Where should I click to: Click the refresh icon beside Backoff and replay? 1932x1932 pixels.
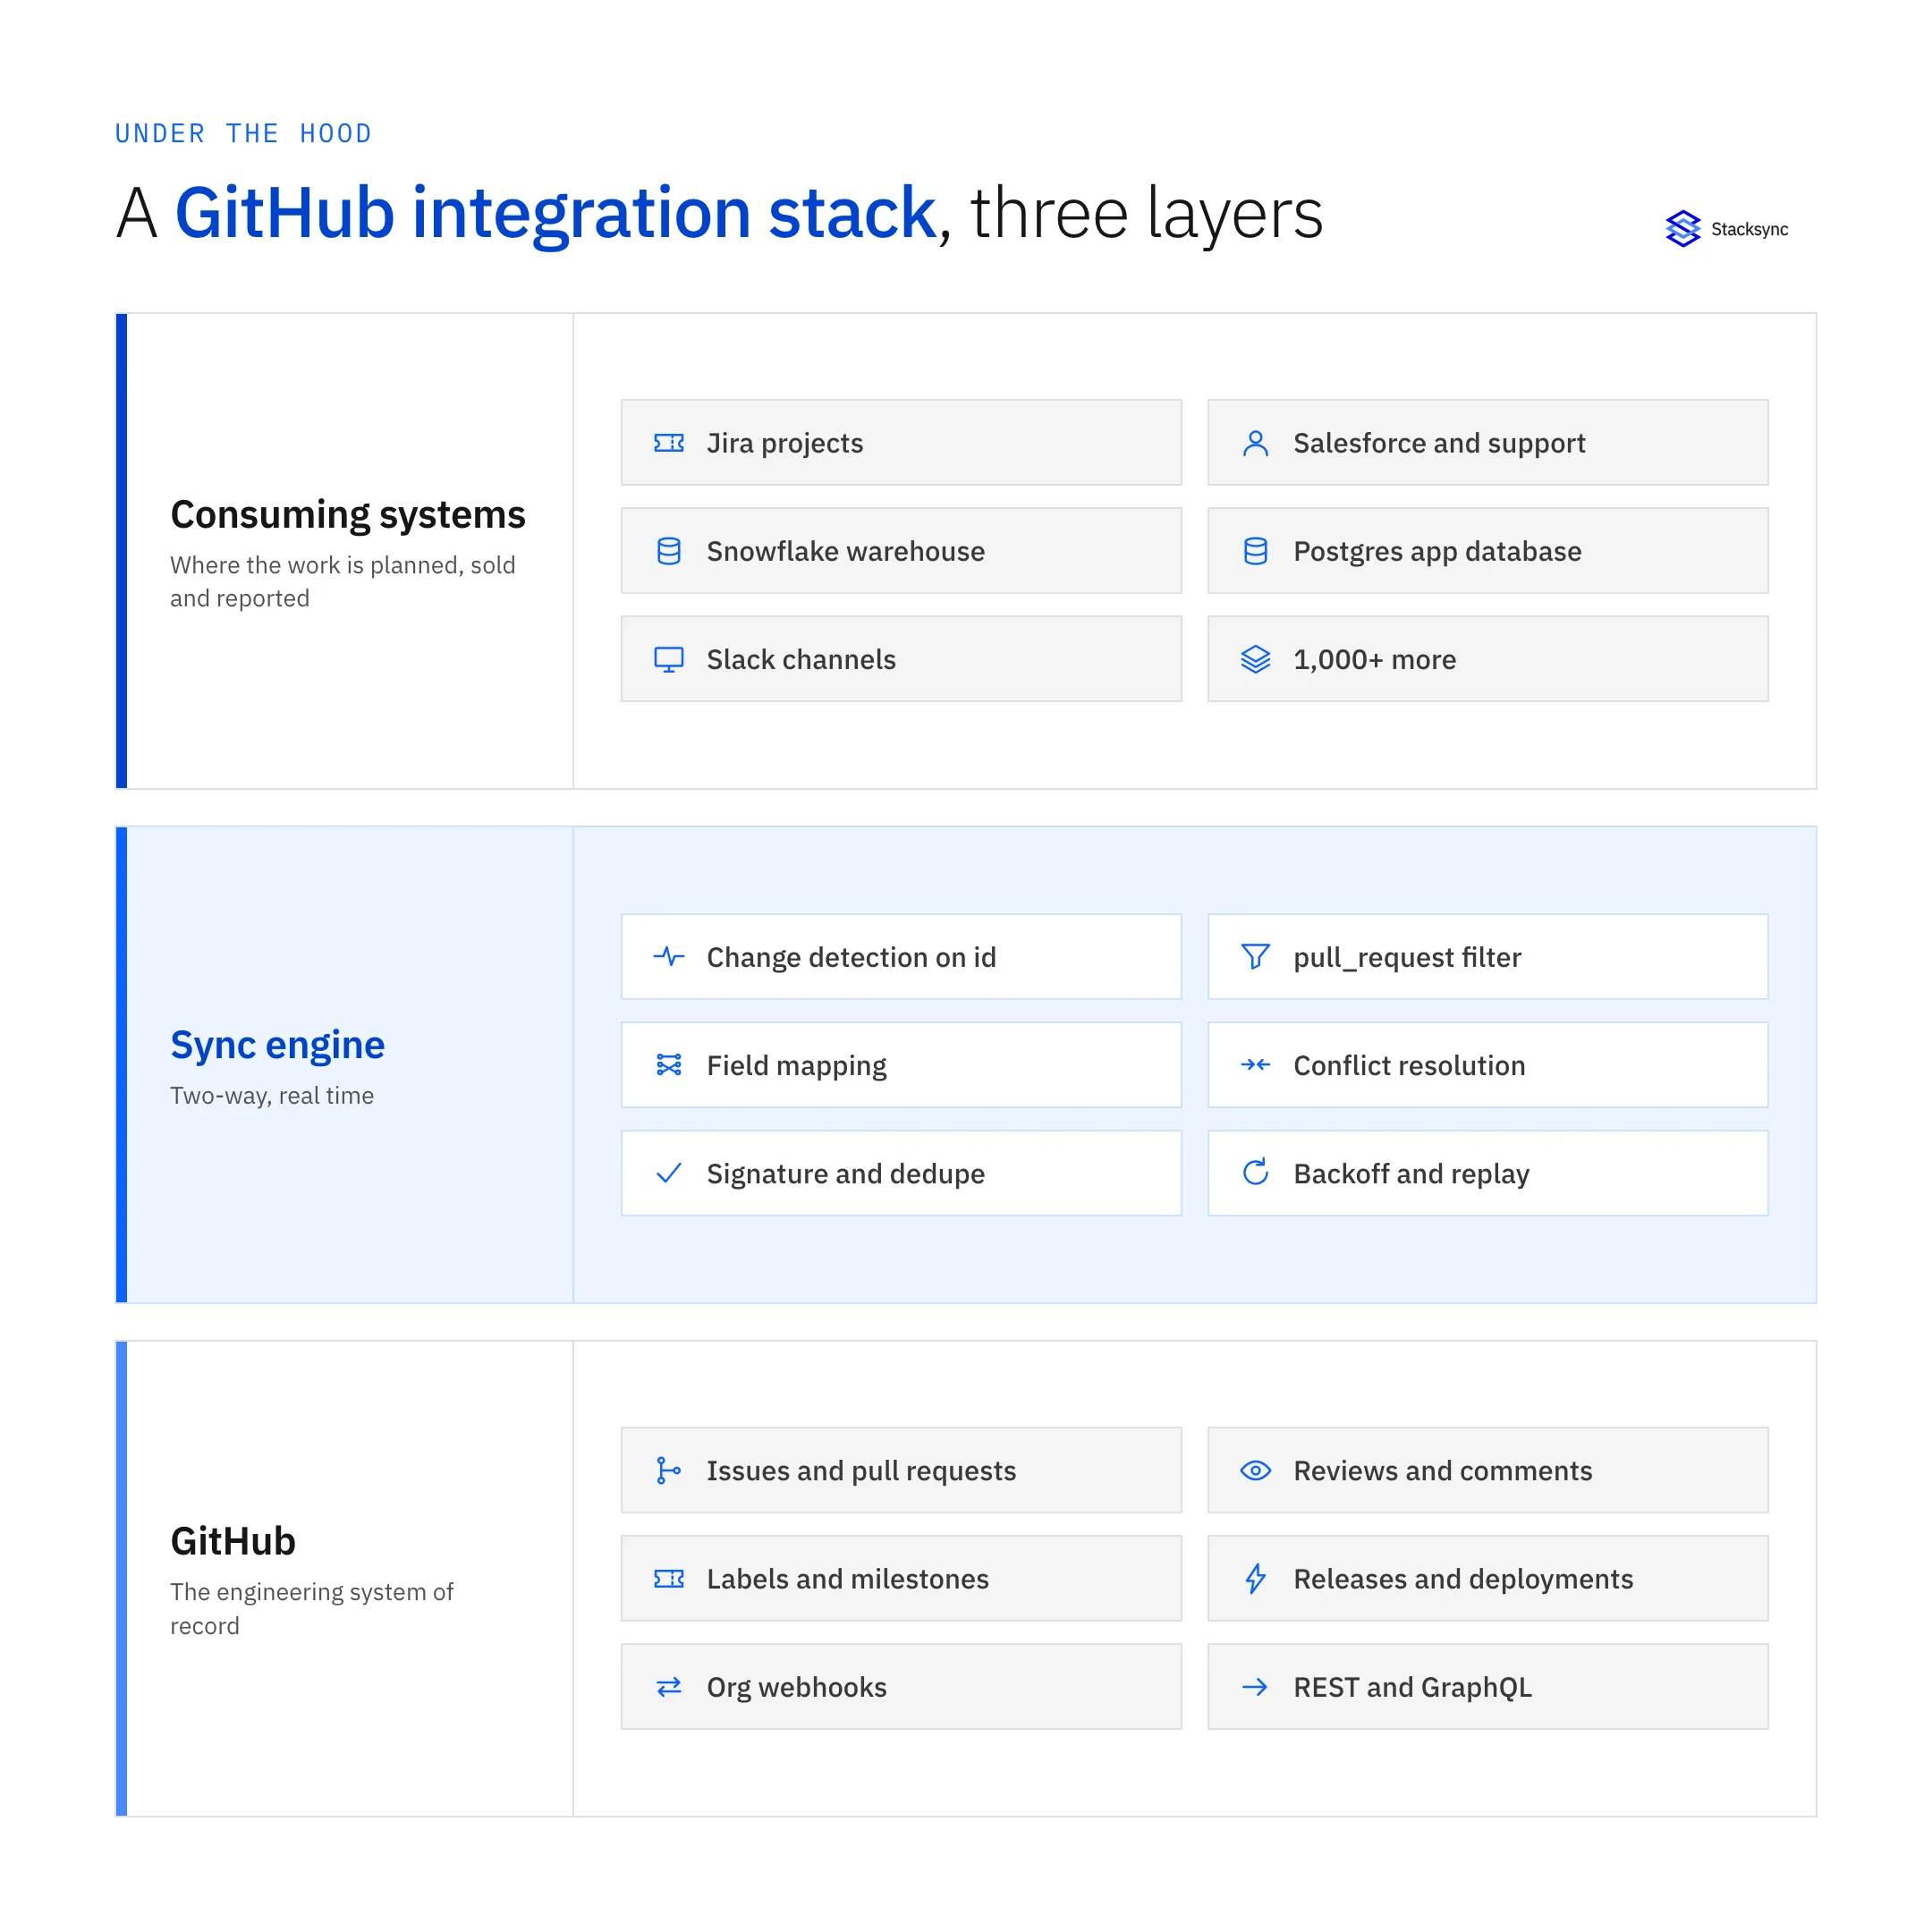(x=1256, y=1173)
